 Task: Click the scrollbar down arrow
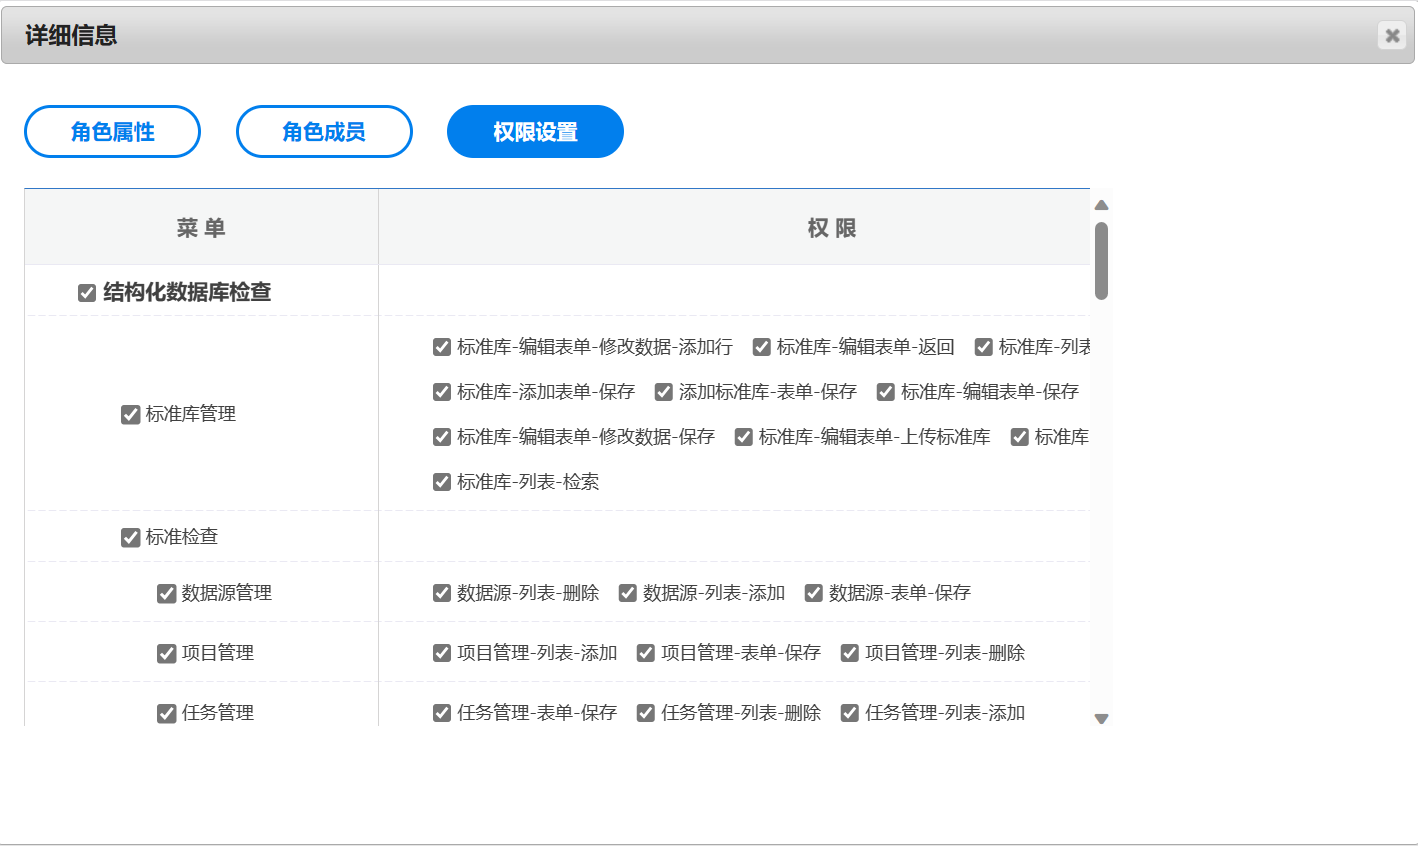pyautogui.click(x=1101, y=718)
